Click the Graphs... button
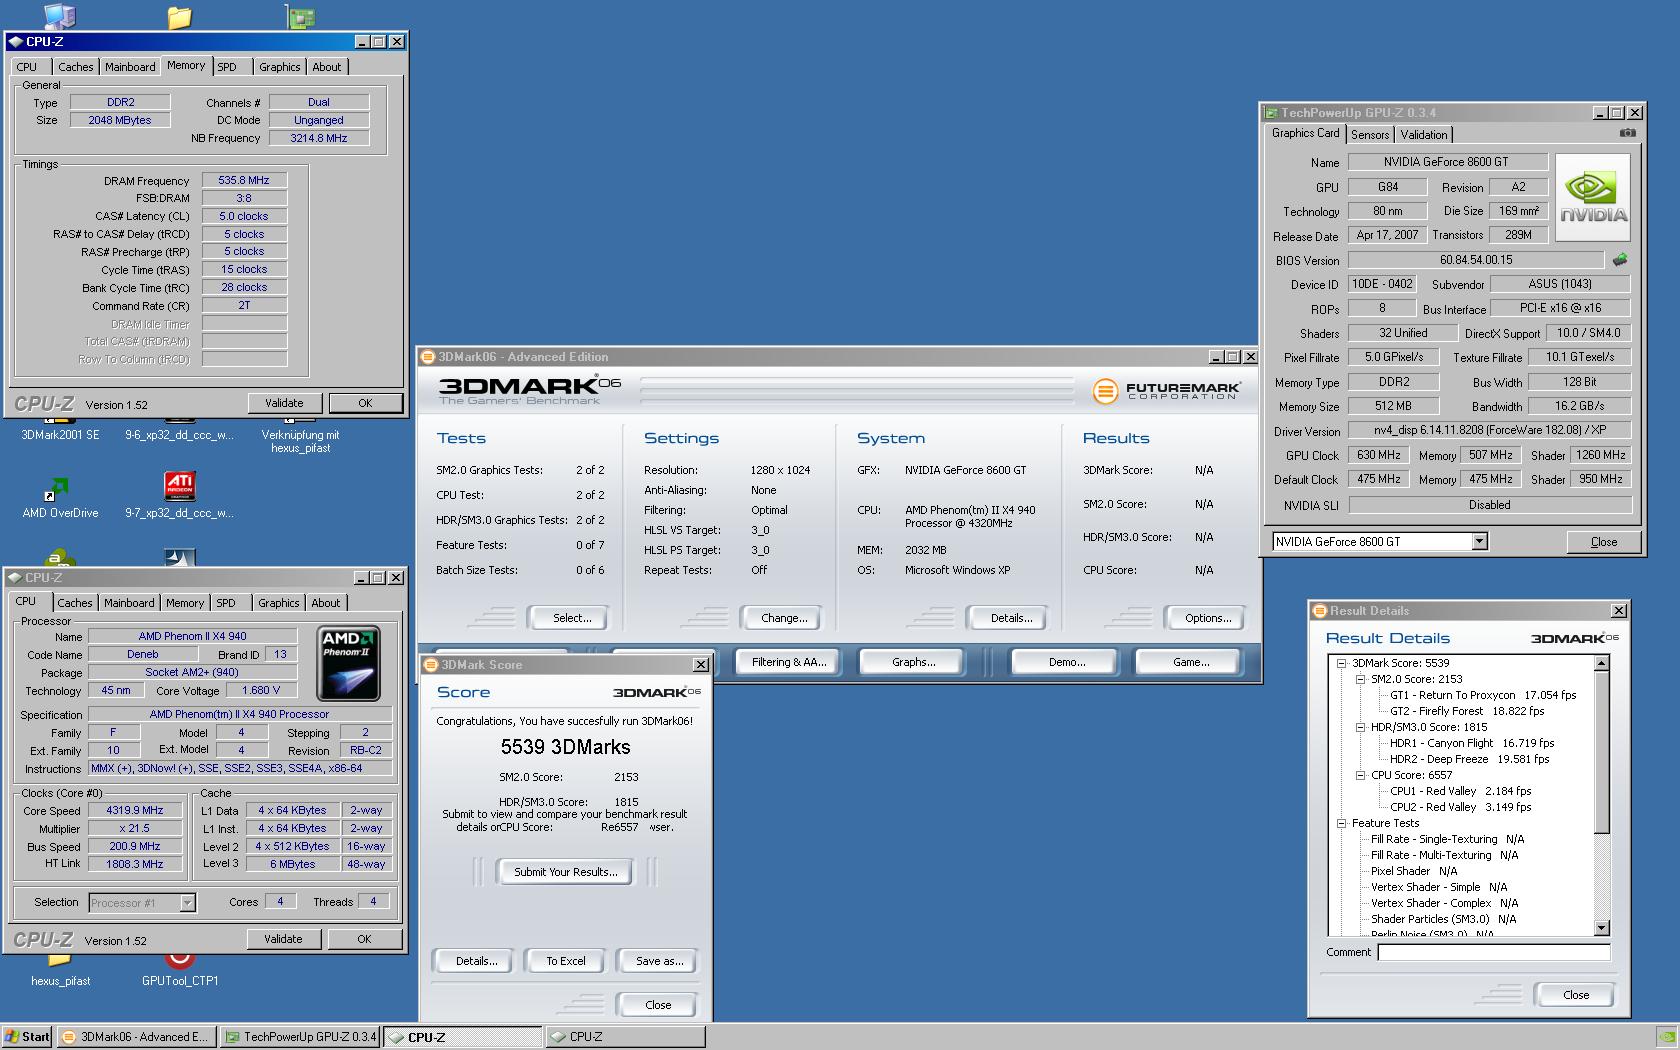Image resolution: width=1680 pixels, height=1050 pixels. click(x=914, y=662)
